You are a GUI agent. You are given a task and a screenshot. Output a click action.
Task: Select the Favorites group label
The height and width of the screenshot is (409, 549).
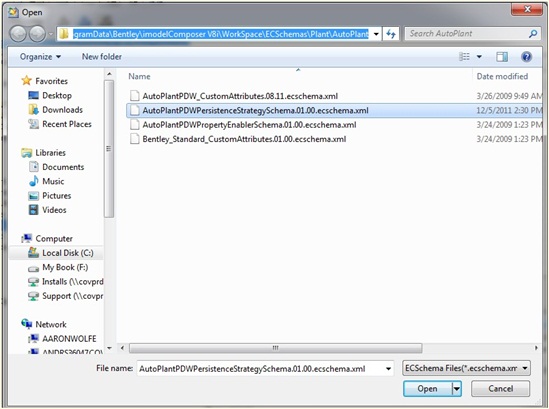click(x=51, y=81)
